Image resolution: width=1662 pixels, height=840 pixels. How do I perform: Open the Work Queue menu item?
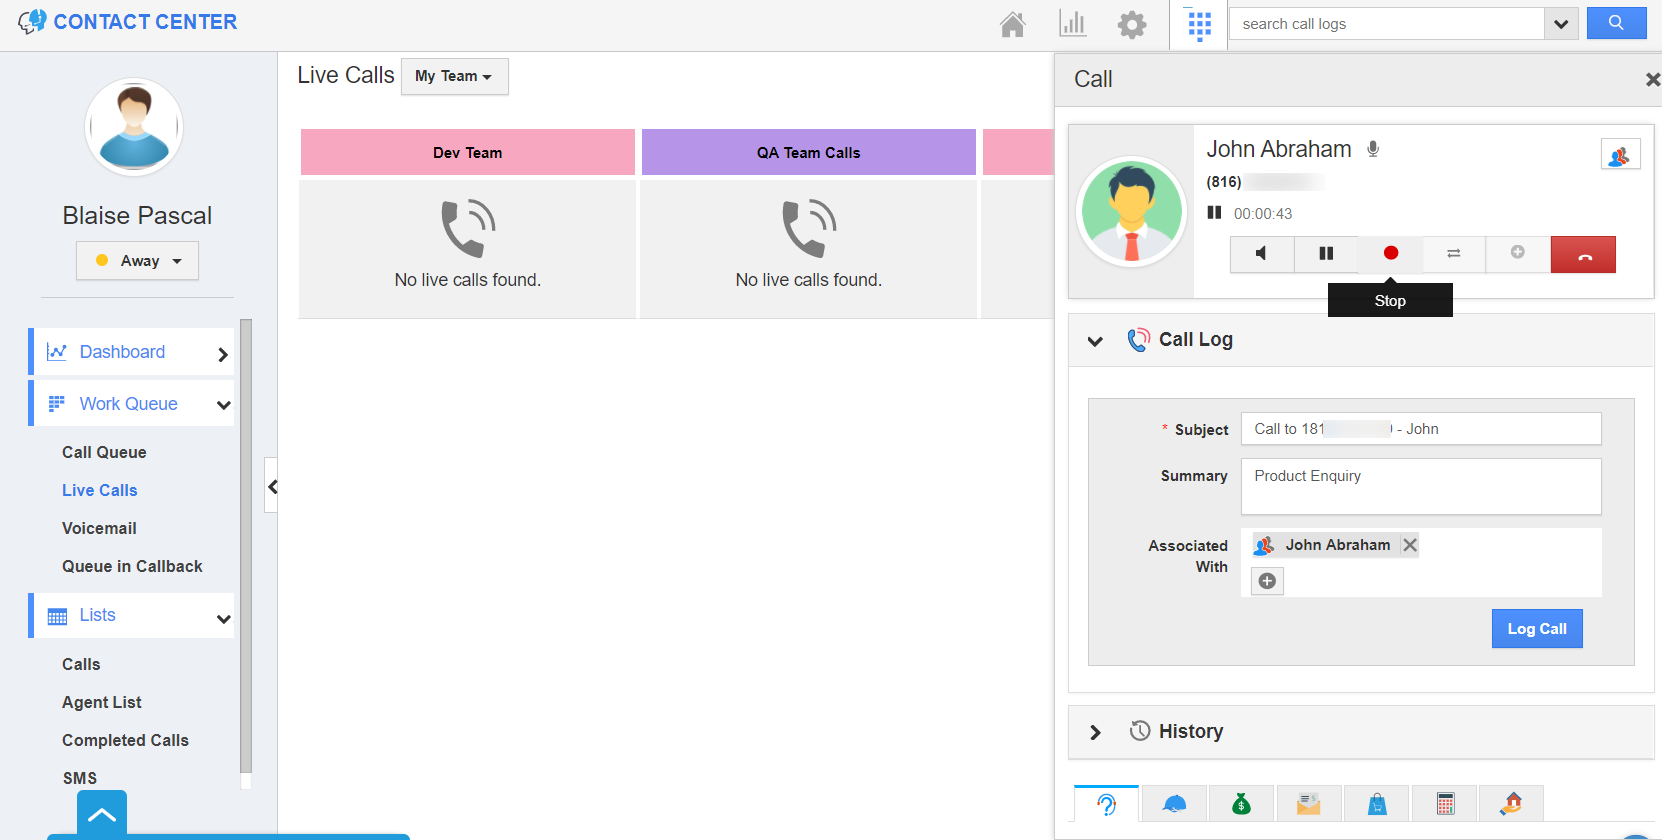click(x=128, y=404)
